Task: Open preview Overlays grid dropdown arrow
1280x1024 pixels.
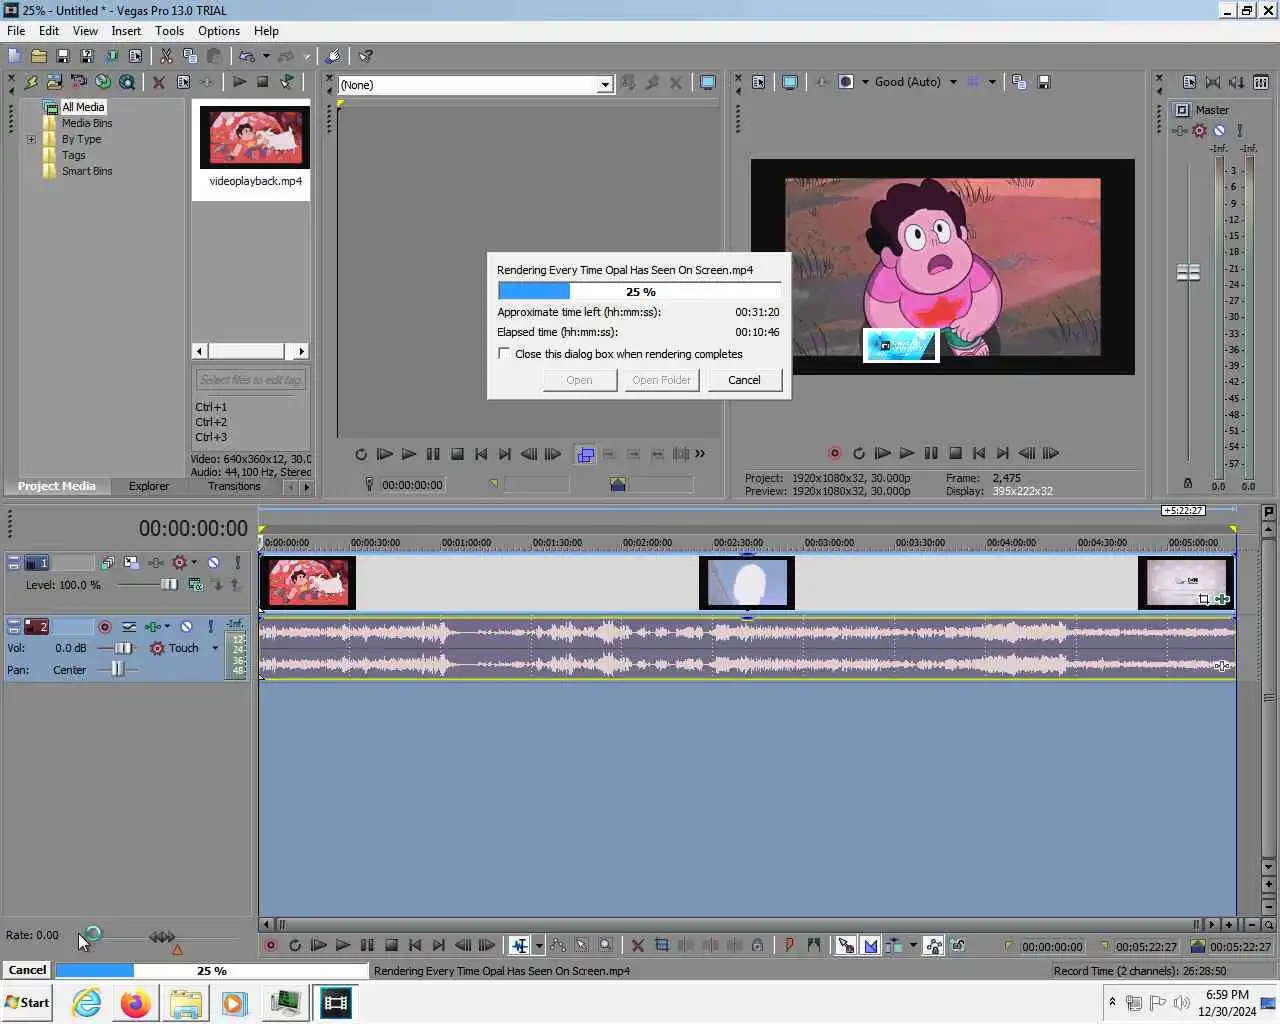Action: [x=992, y=82]
